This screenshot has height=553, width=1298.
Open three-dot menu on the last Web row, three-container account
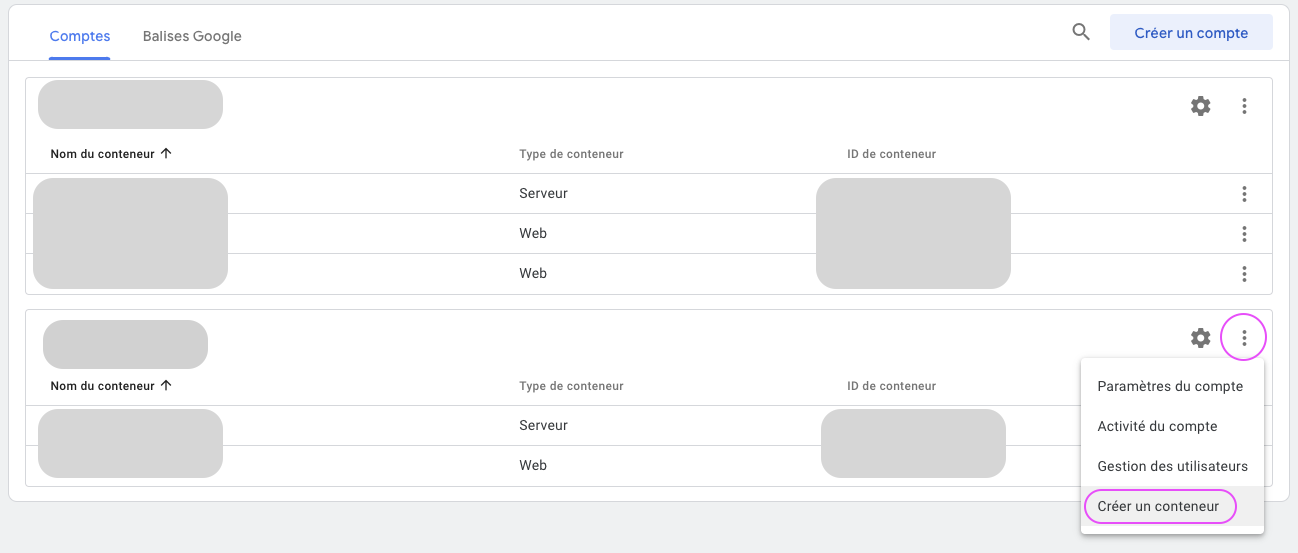(1244, 274)
